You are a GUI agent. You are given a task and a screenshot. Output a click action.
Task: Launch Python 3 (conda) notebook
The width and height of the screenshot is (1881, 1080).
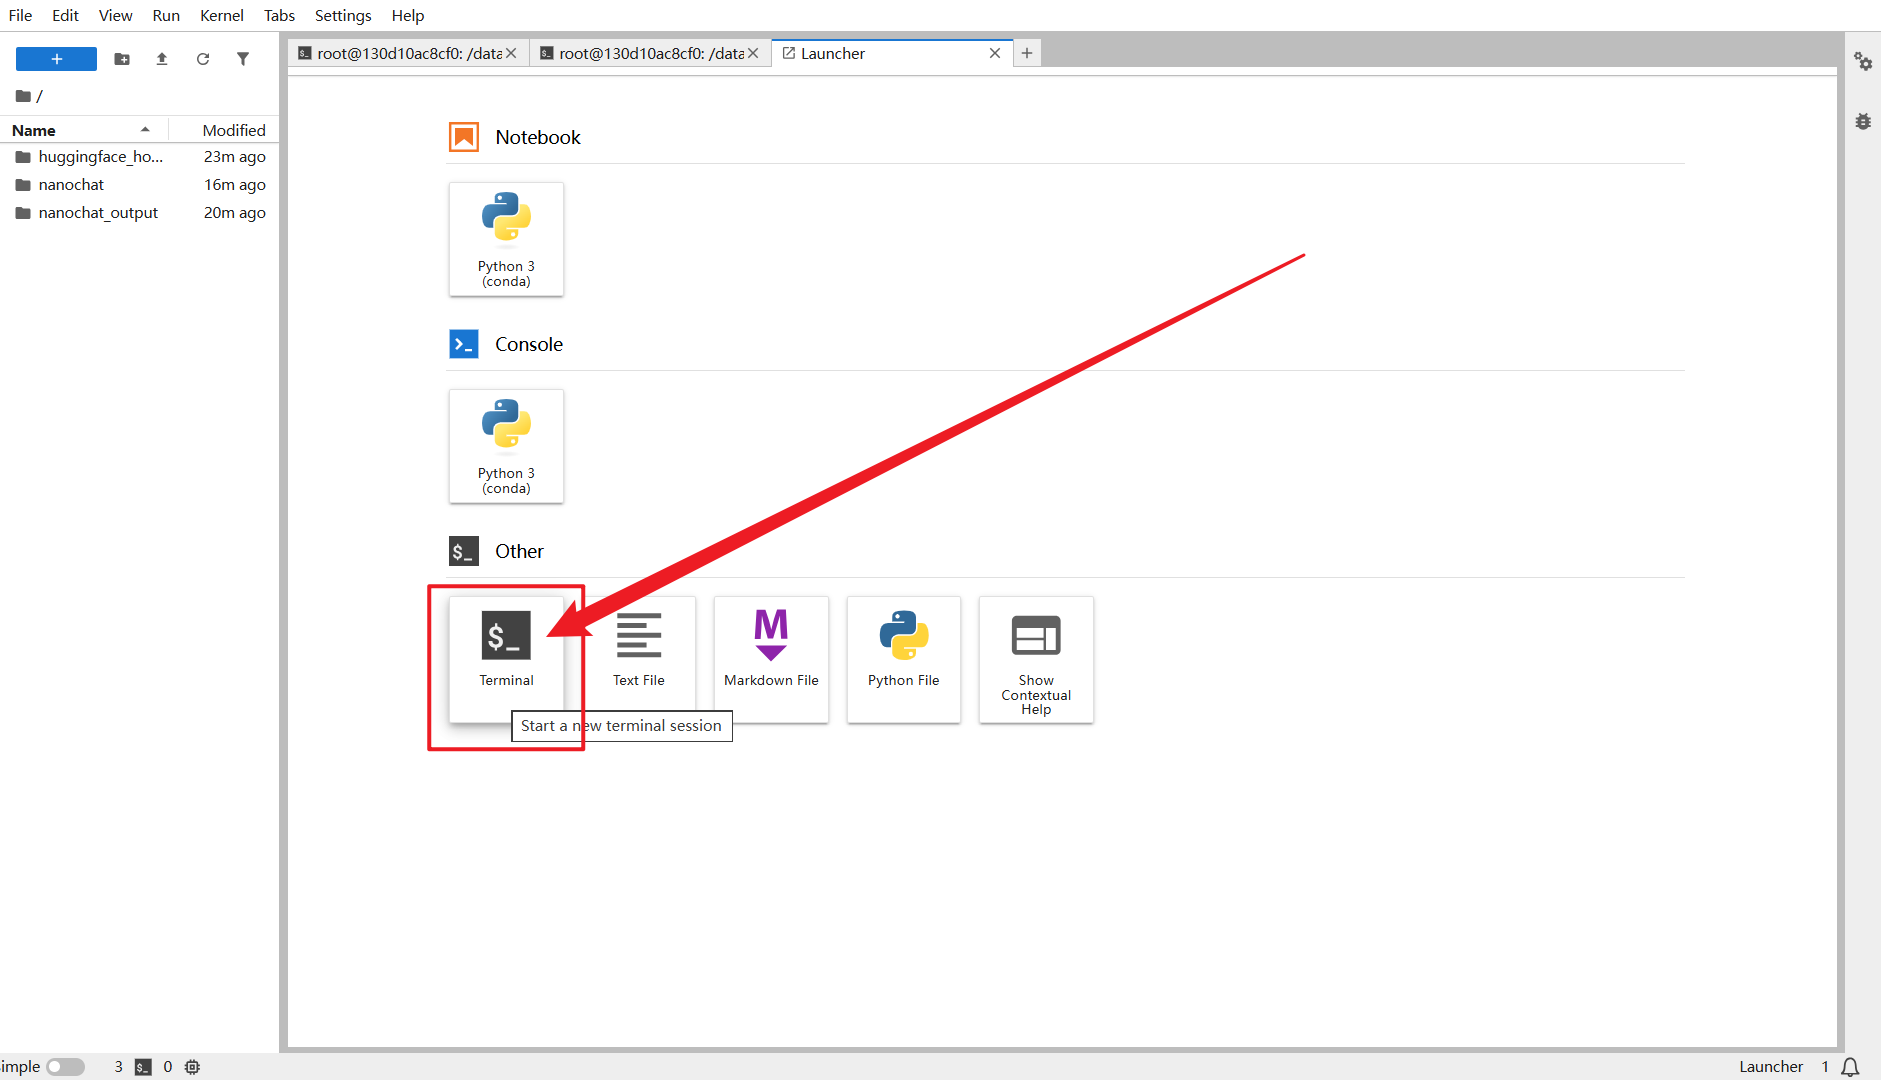pyautogui.click(x=506, y=239)
